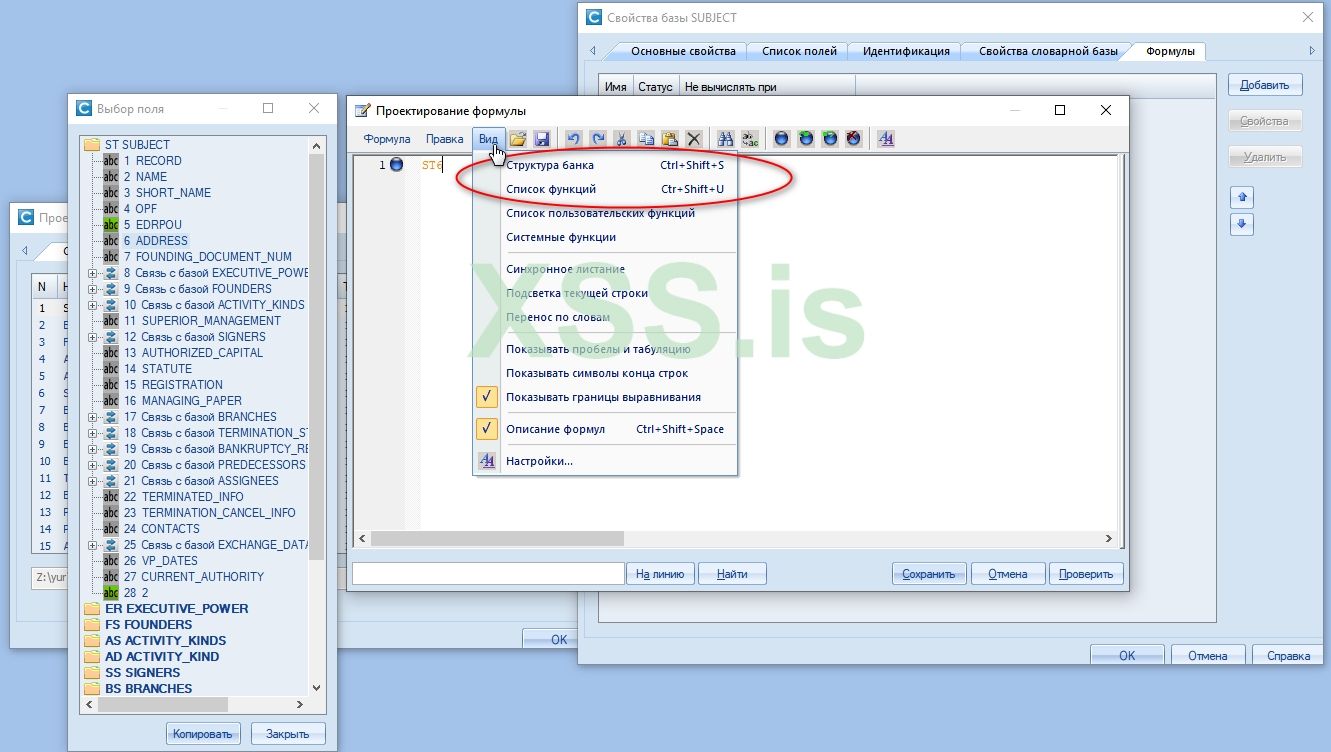1331x752 pixels.
Task: Move formula up with the up arrow button
Action: [x=1241, y=197]
